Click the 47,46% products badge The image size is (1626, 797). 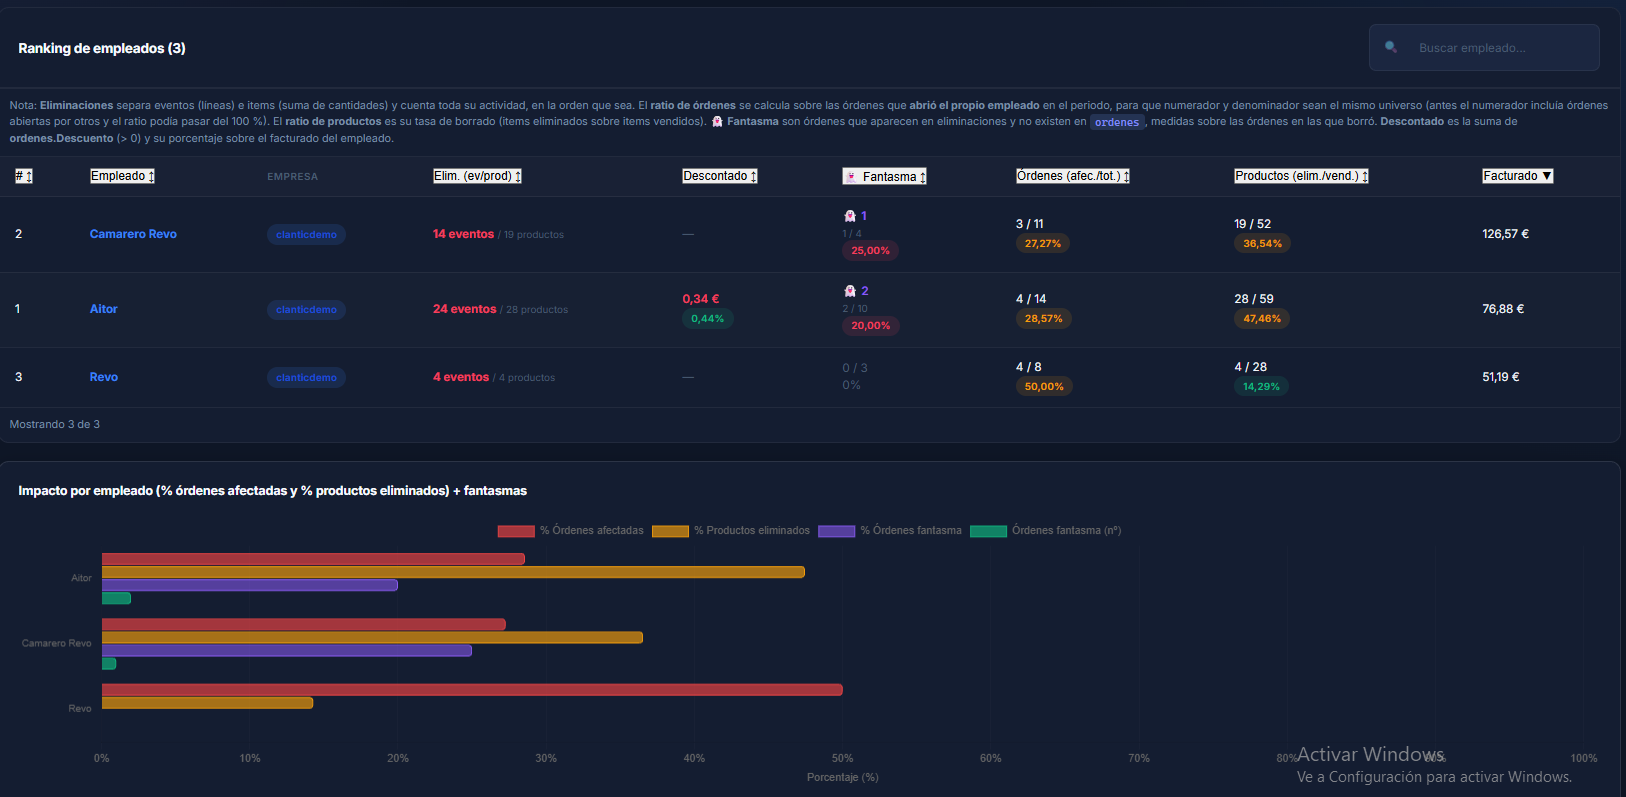(x=1262, y=319)
